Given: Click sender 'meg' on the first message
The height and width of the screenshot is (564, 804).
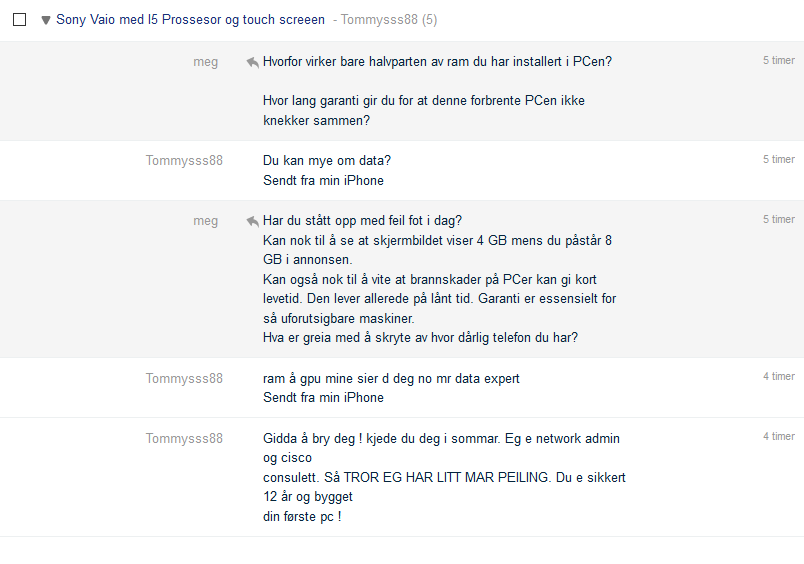Looking at the screenshot, I should coord(206,62).
